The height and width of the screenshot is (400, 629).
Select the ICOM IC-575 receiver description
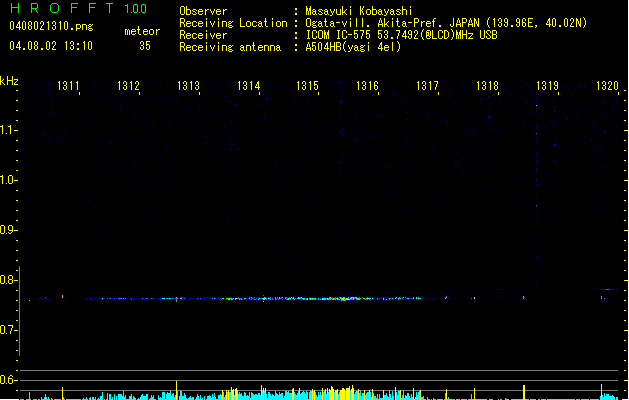click(402, 35)
